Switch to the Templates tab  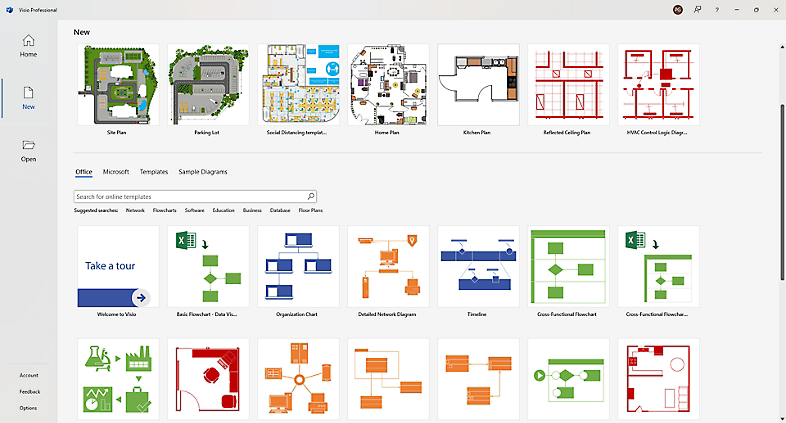[153, 172]
